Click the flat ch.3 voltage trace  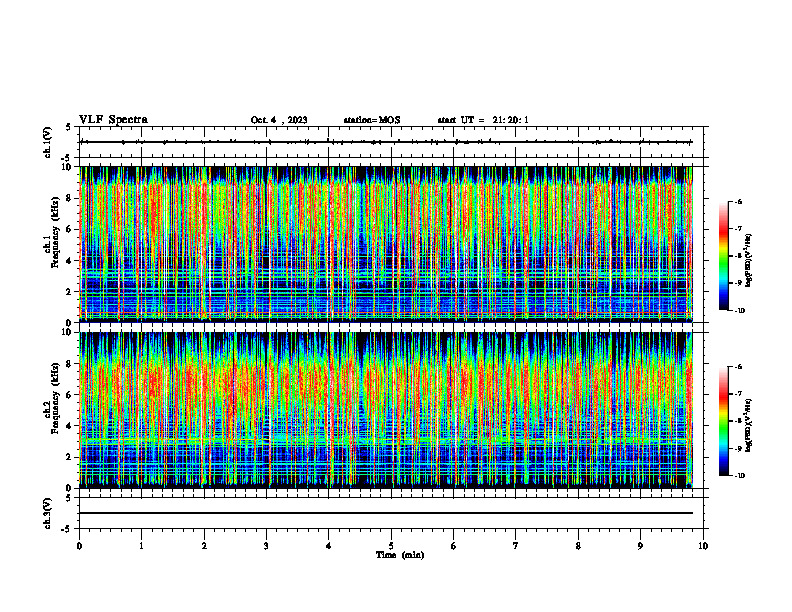[386, 513]
